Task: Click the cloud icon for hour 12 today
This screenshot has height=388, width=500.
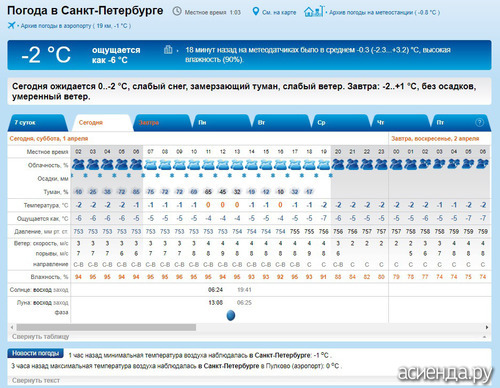Action: (223, 165)
